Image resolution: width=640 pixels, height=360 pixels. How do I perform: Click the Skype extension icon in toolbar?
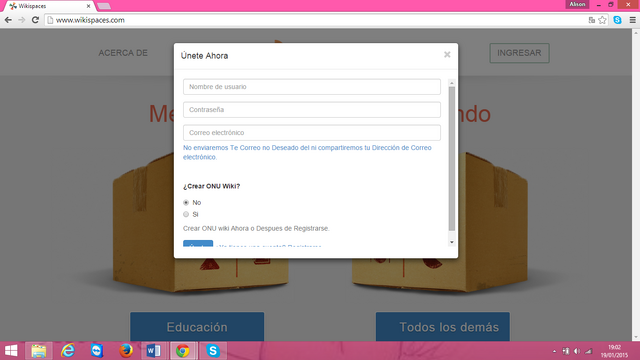[617, 20]
